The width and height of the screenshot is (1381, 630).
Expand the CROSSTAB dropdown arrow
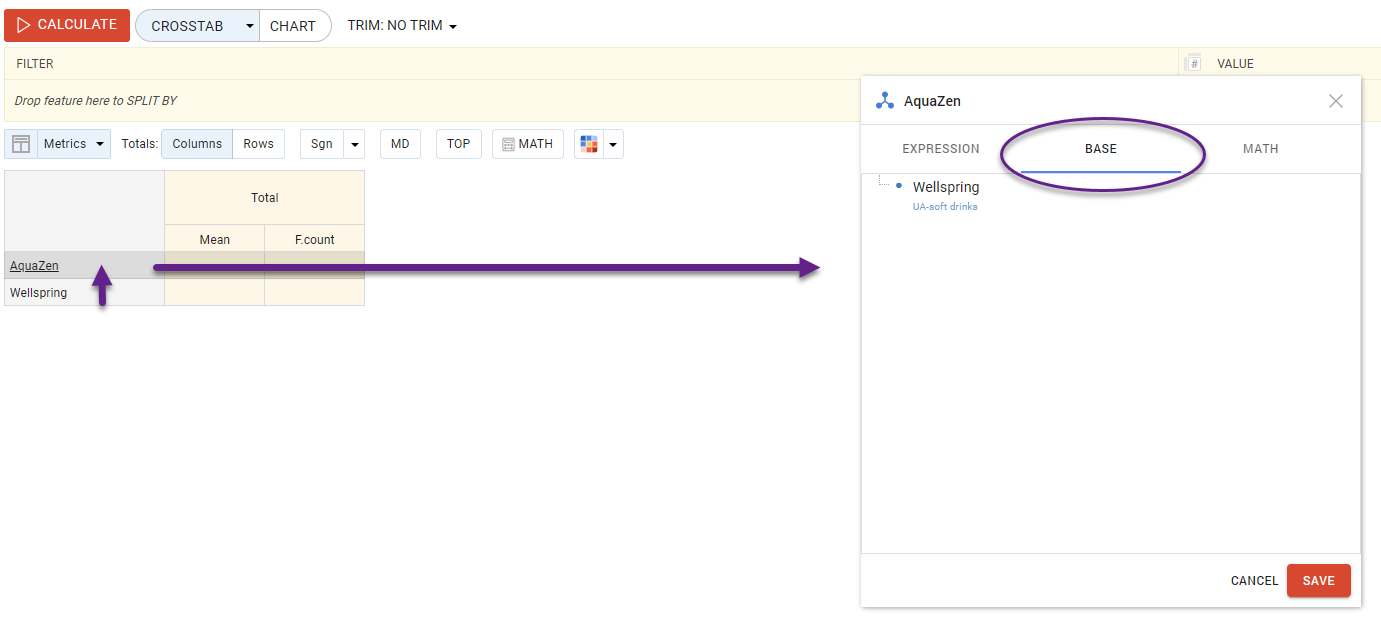[249, 26]
